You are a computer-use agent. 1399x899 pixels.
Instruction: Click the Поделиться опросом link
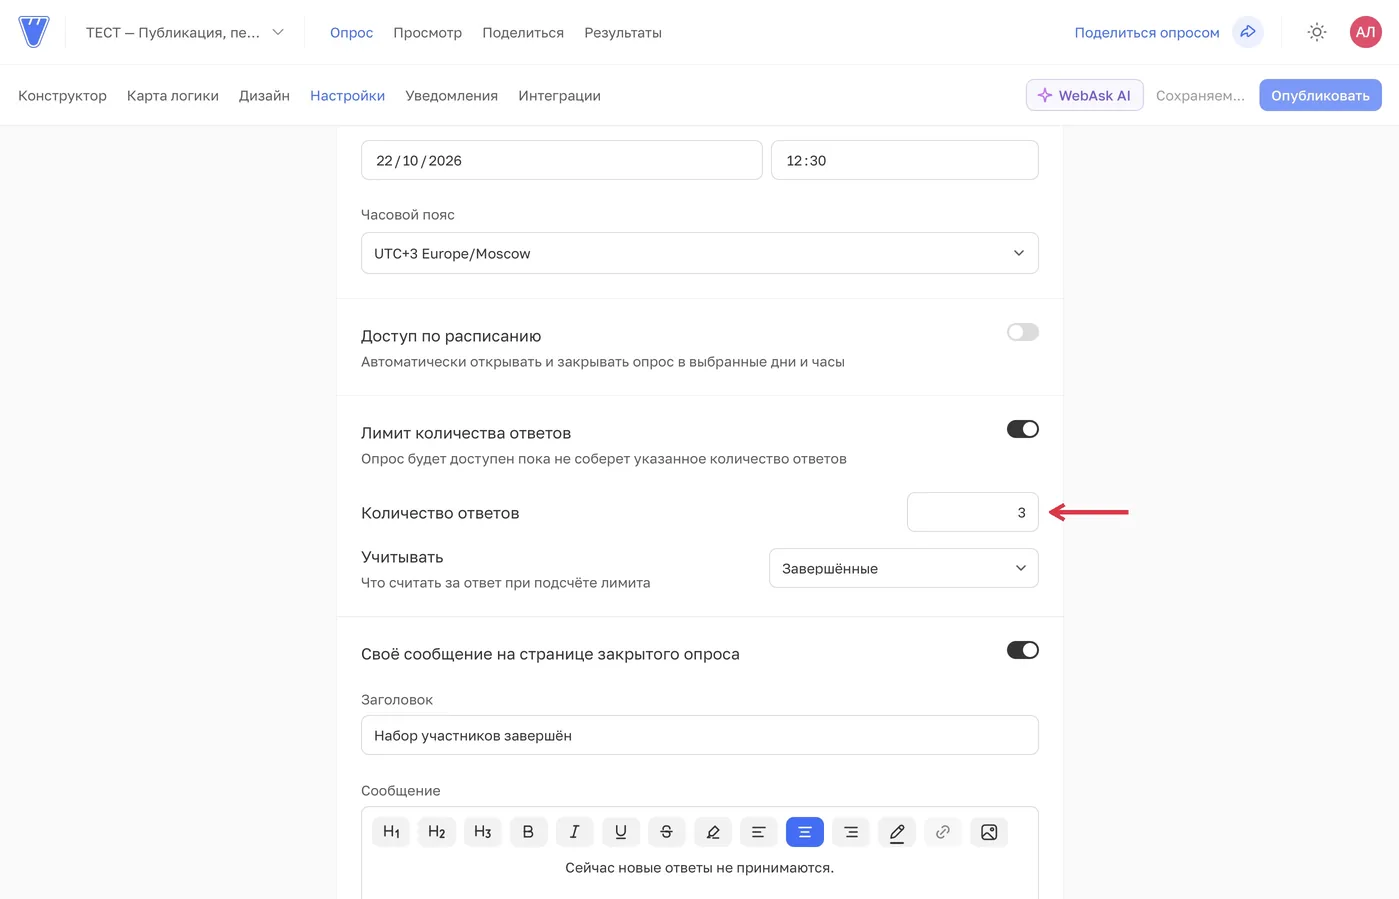coord(1147,33)
